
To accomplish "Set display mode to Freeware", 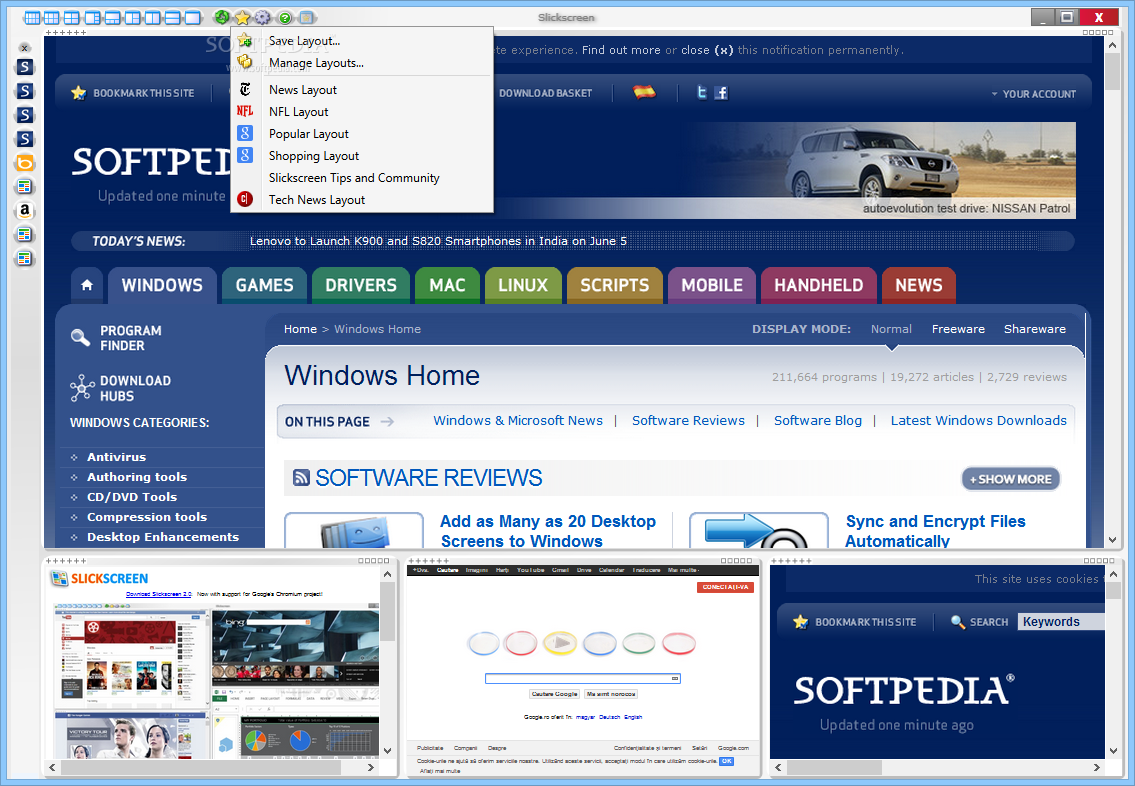I will pyautogui.click(x=958, y=329).
